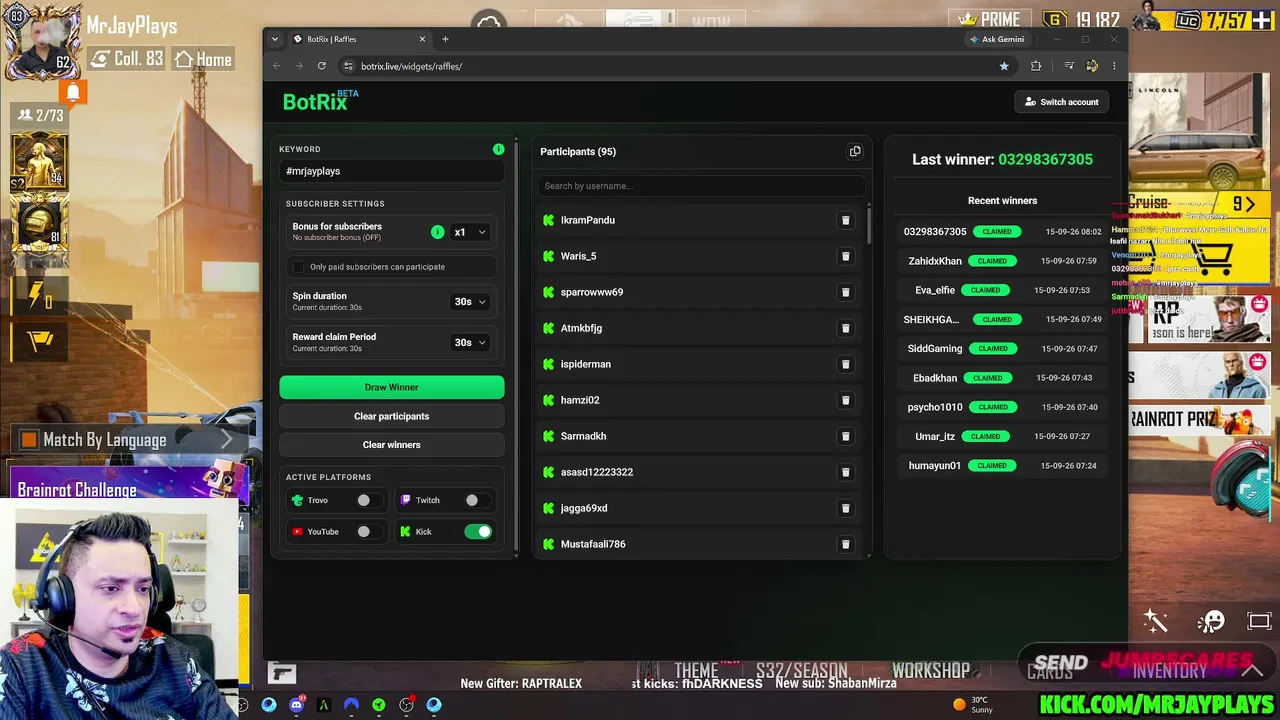Viewport: 1280px width, 720px height.
Task: Click the green keyword info icon
Action: pos(498,149)
